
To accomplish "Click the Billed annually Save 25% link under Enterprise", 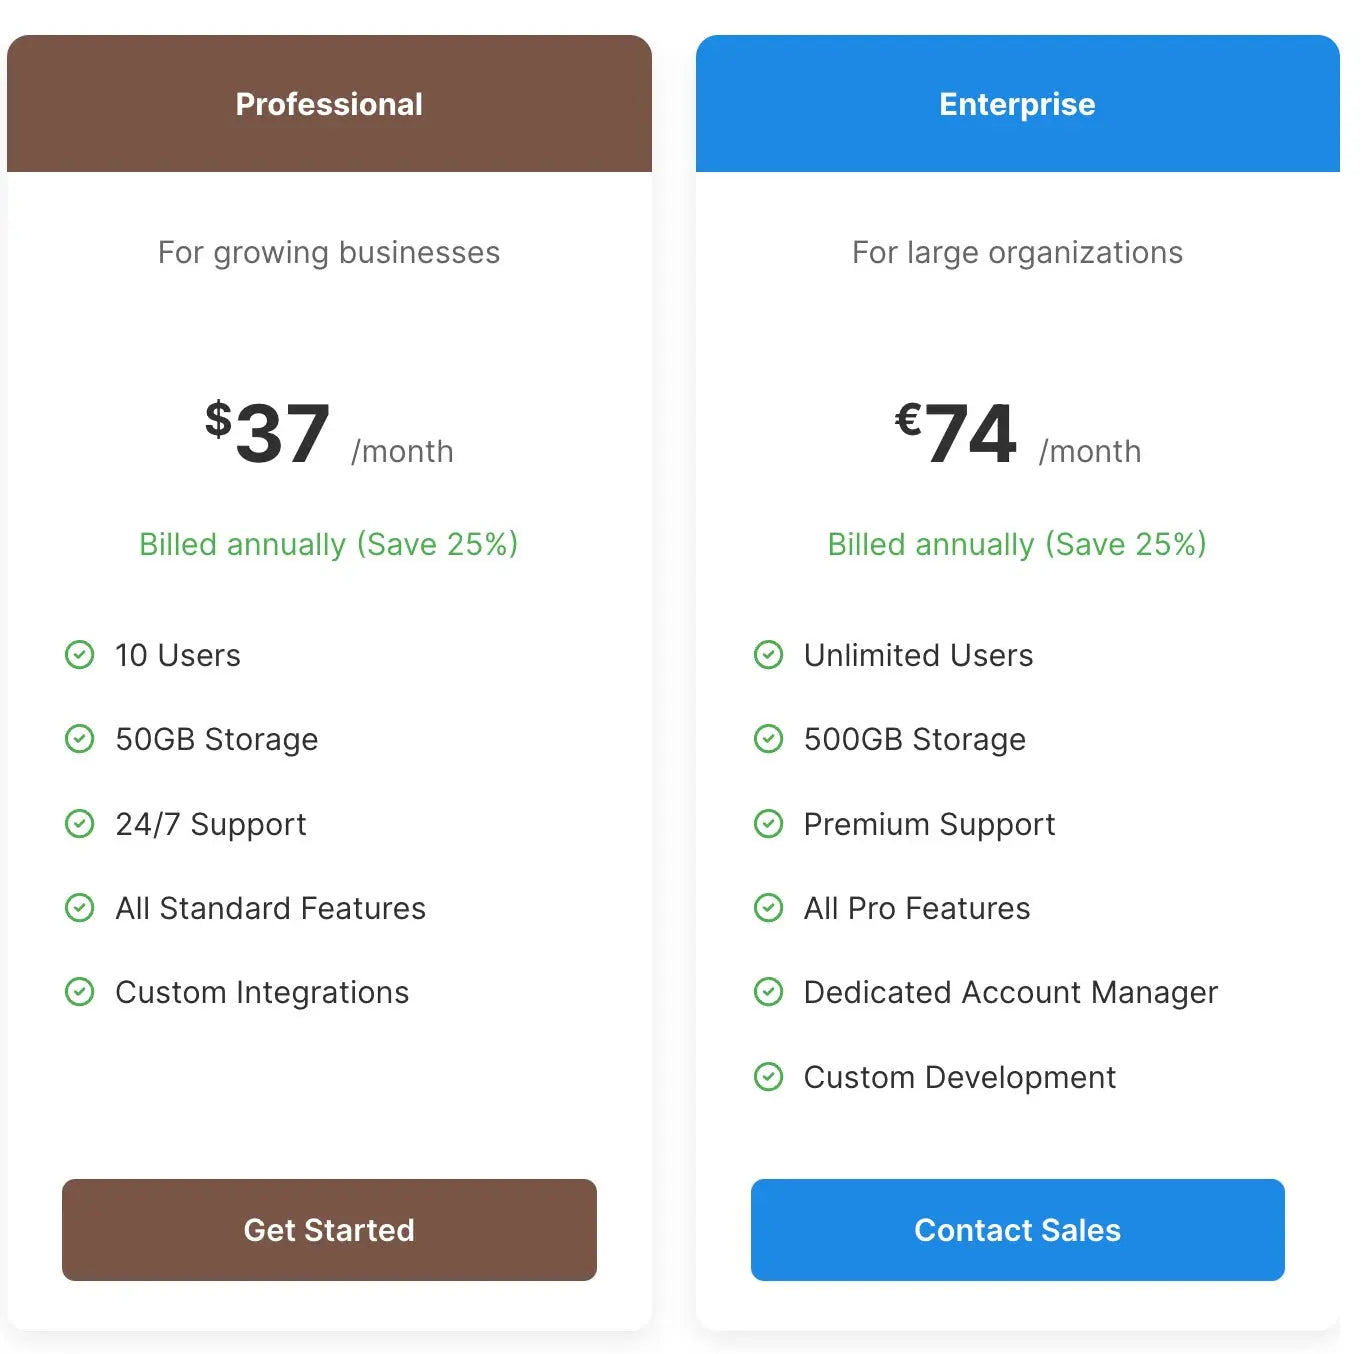I will pos(1016,544).
